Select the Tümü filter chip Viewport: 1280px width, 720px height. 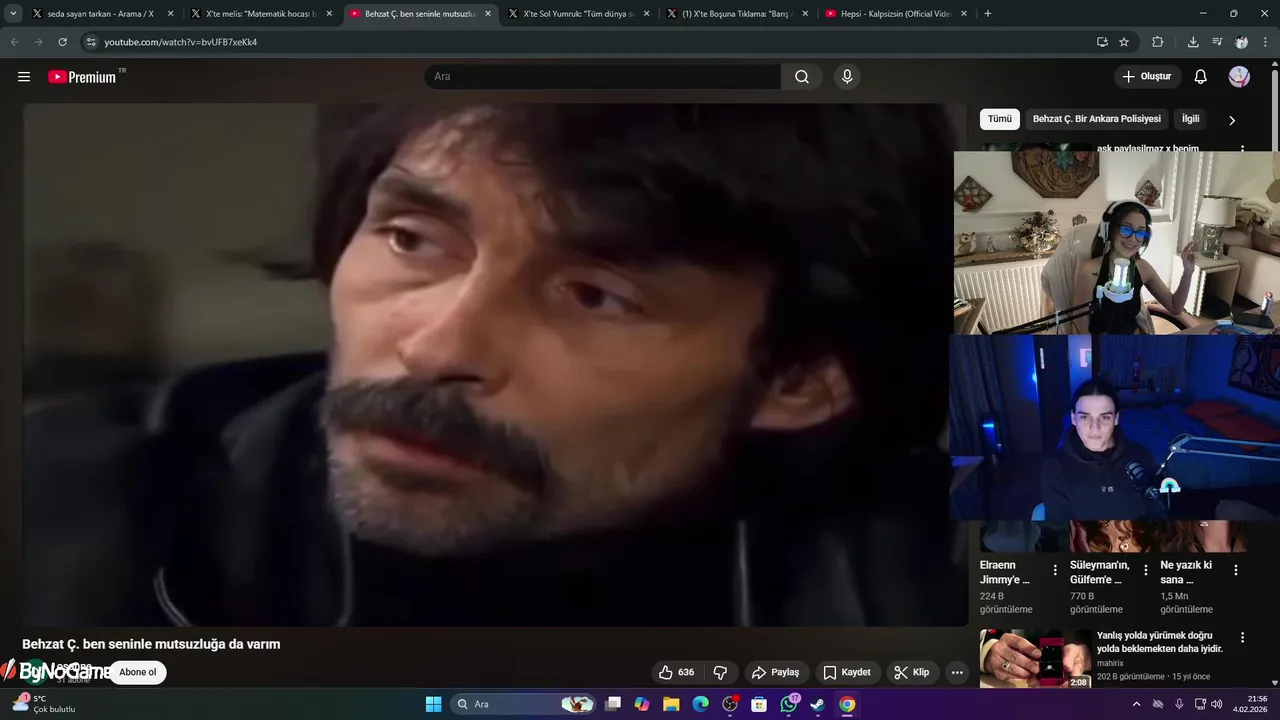click(1000, 119)
